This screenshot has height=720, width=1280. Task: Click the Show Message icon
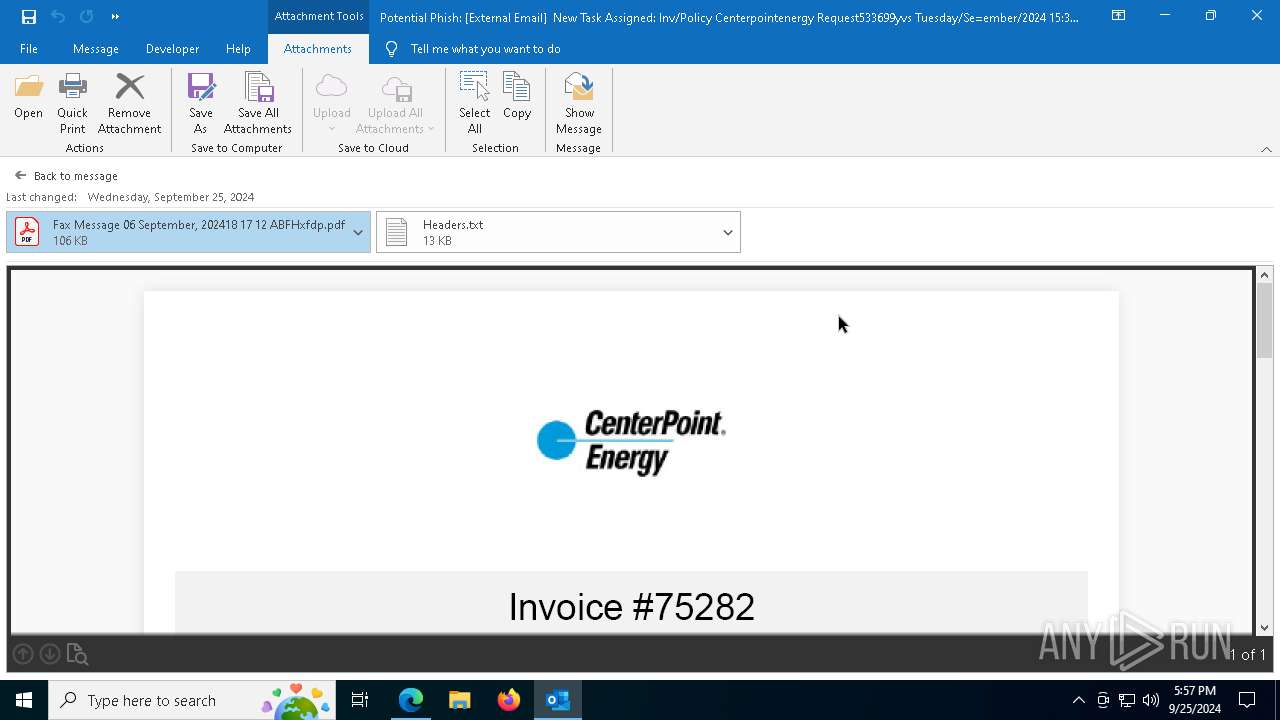[579, 103]
